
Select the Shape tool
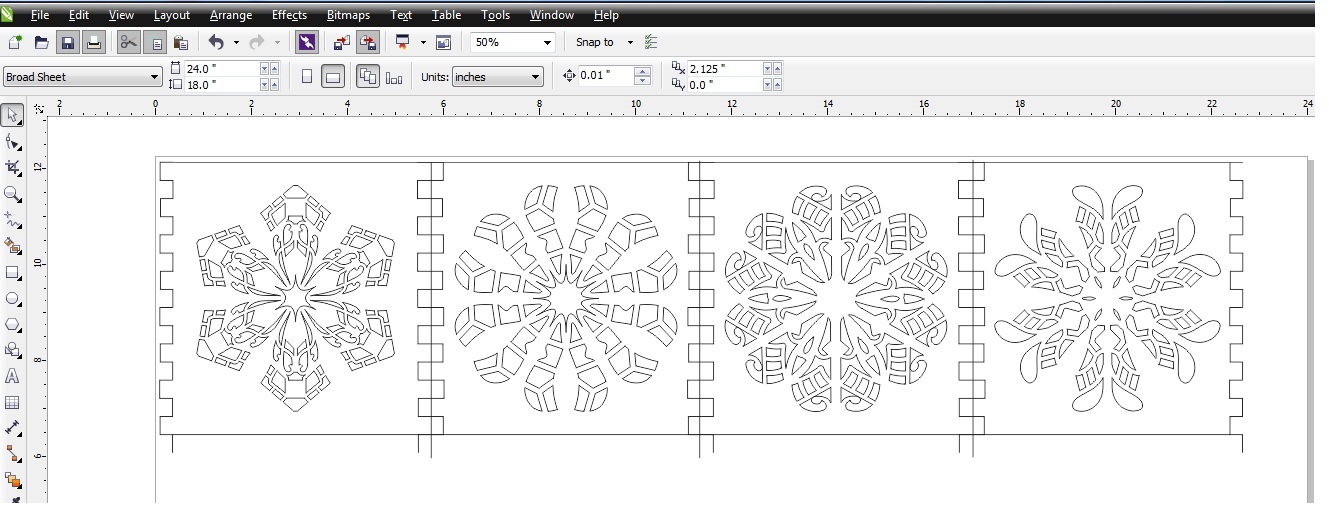(x=12, y=142)
